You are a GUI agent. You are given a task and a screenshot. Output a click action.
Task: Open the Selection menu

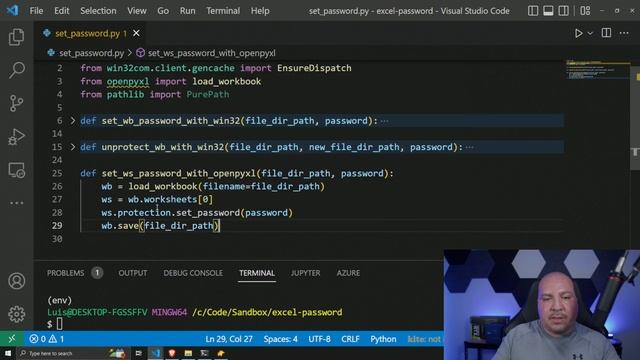coord(98,11)
